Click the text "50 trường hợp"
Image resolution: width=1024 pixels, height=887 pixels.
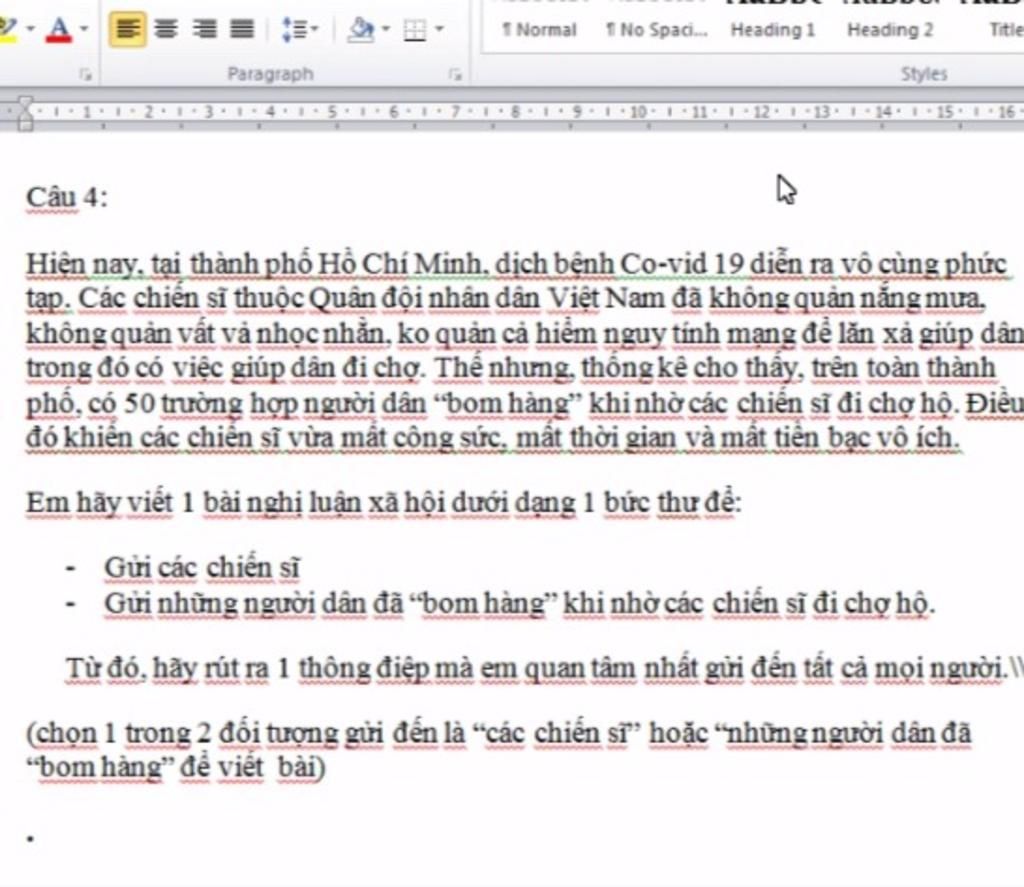209,403
